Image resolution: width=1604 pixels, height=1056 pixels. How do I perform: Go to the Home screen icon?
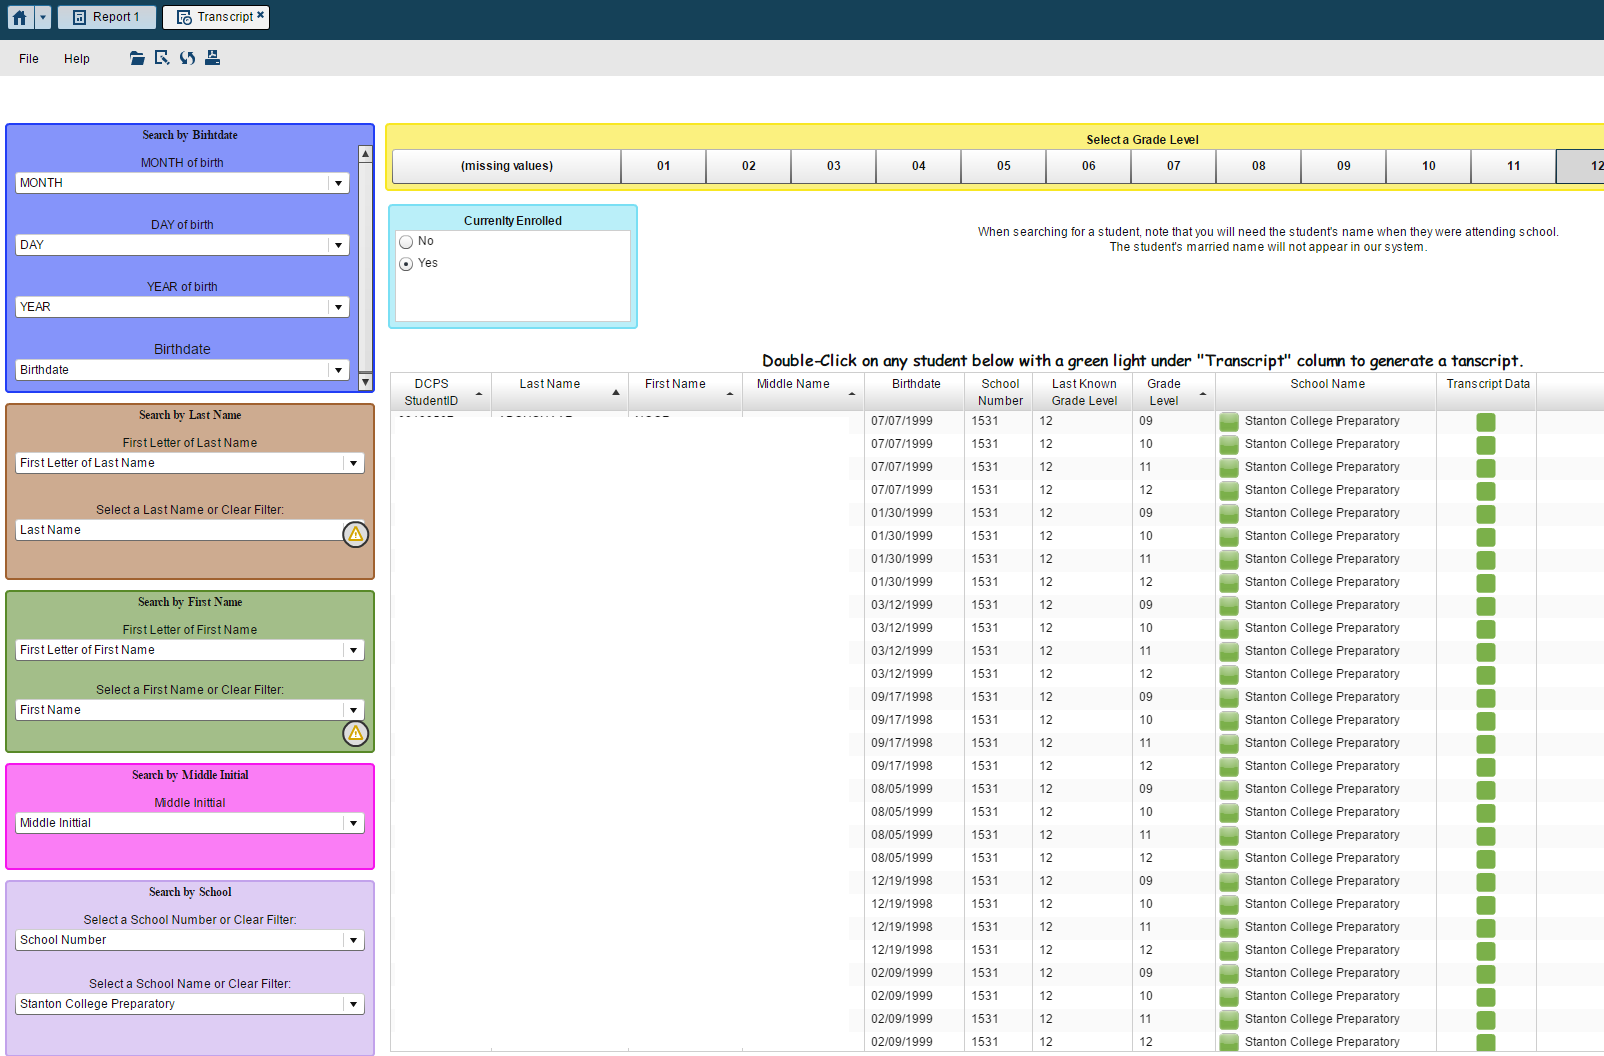(18, 16)
